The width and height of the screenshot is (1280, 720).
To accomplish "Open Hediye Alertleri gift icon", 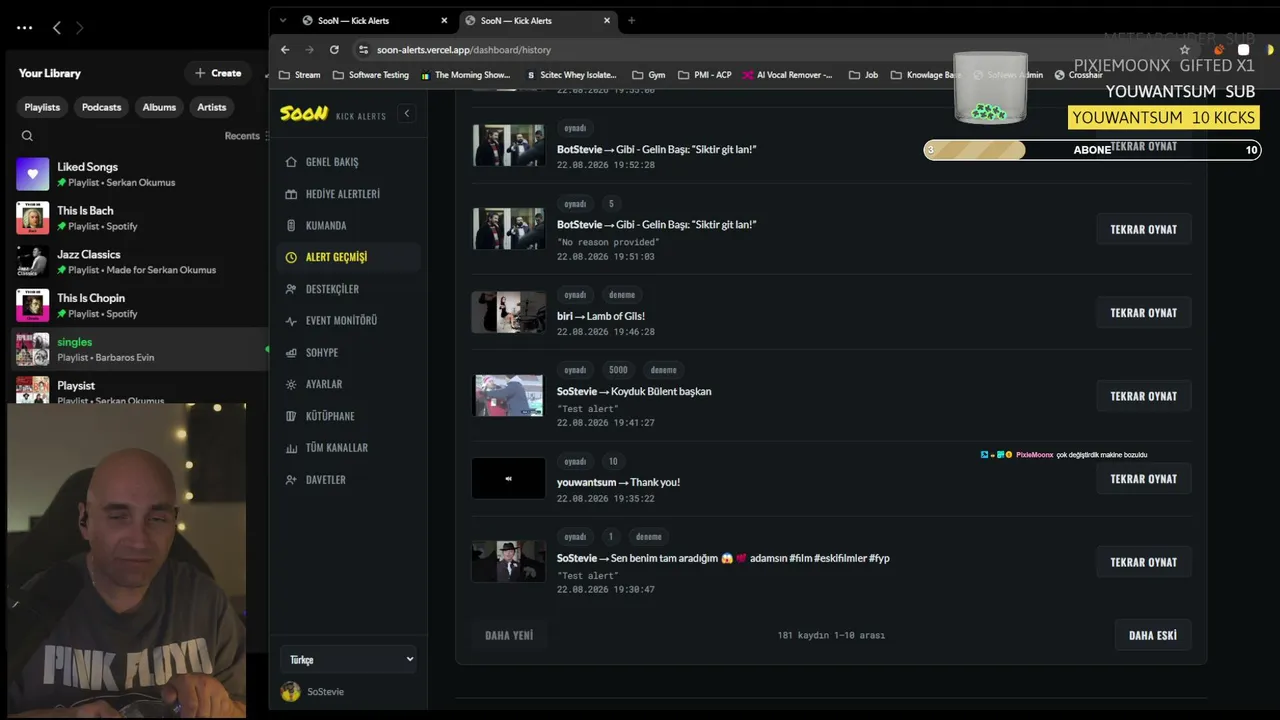I will coord(291,194).
